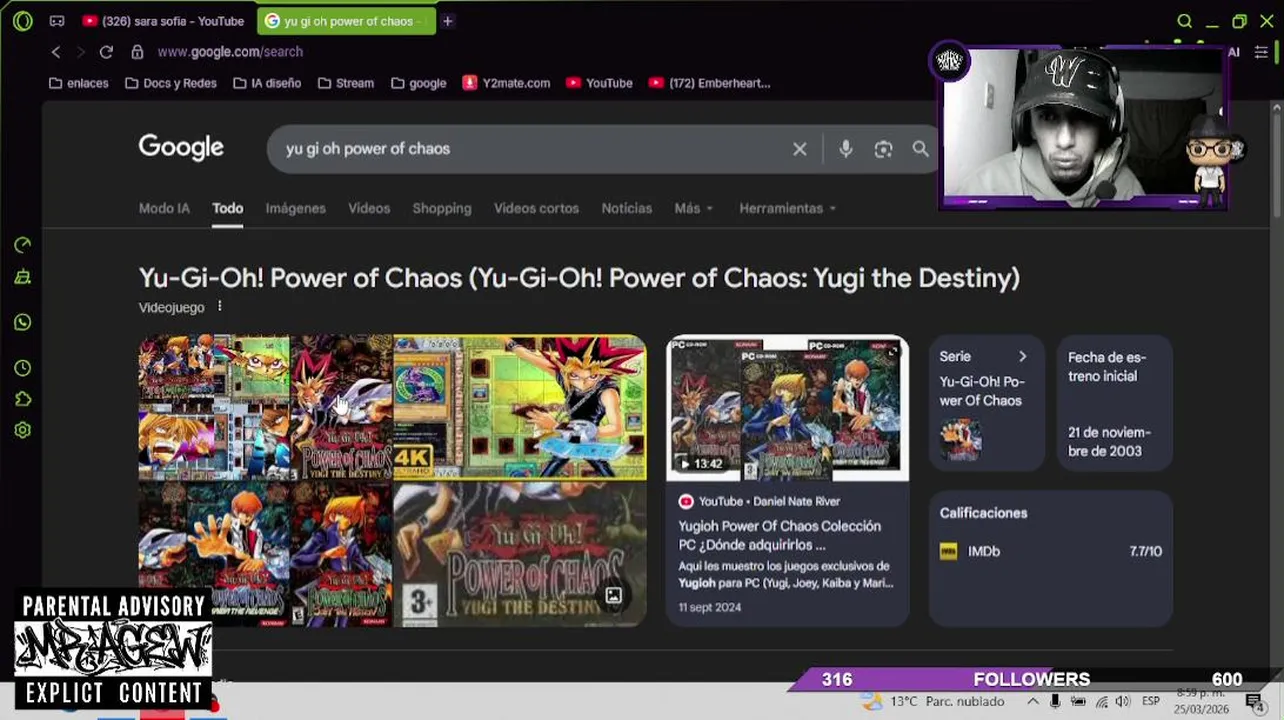
Task: Click the Yu-Gi-Oh! Power of Chaos heading
Action: [x=579, y=277]
